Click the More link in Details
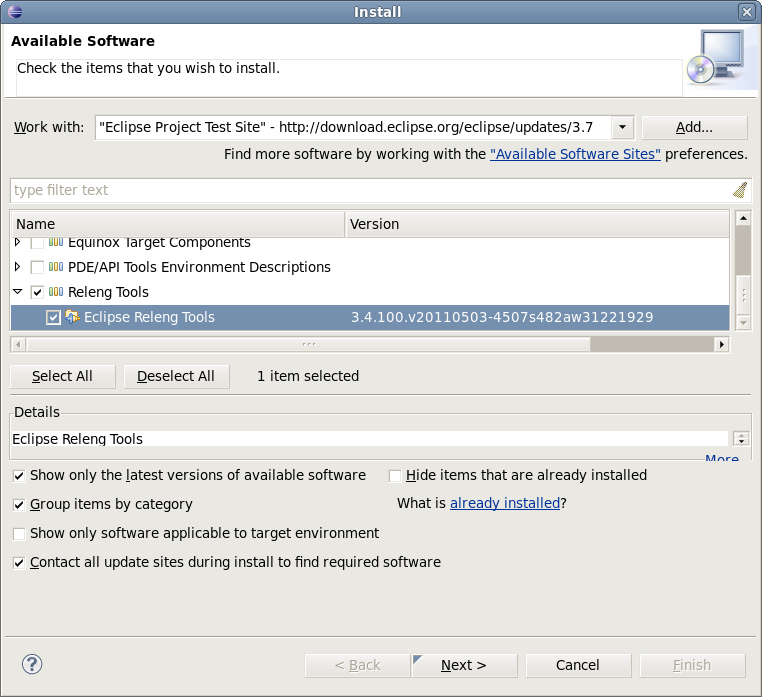Image resolution: width=762 pixels, height=697 pixels. click(x=722, y=458)
